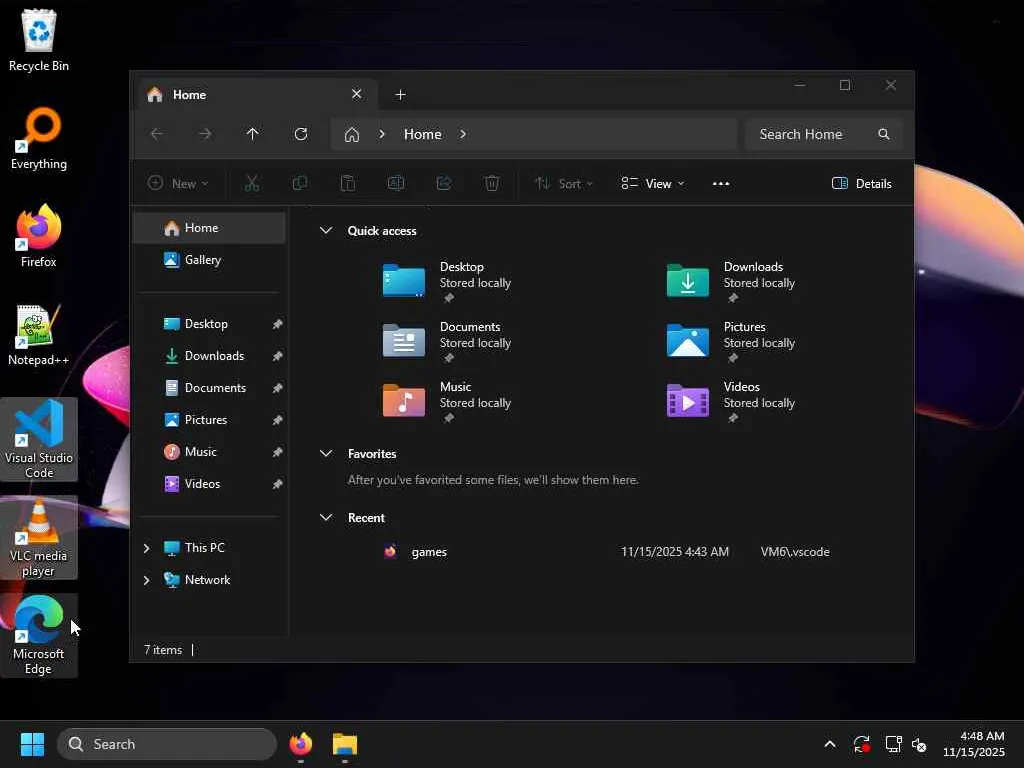This screenshot has width=1024, height=768.
Task: Click the taskbar Search box
Action: click(167, 744)
